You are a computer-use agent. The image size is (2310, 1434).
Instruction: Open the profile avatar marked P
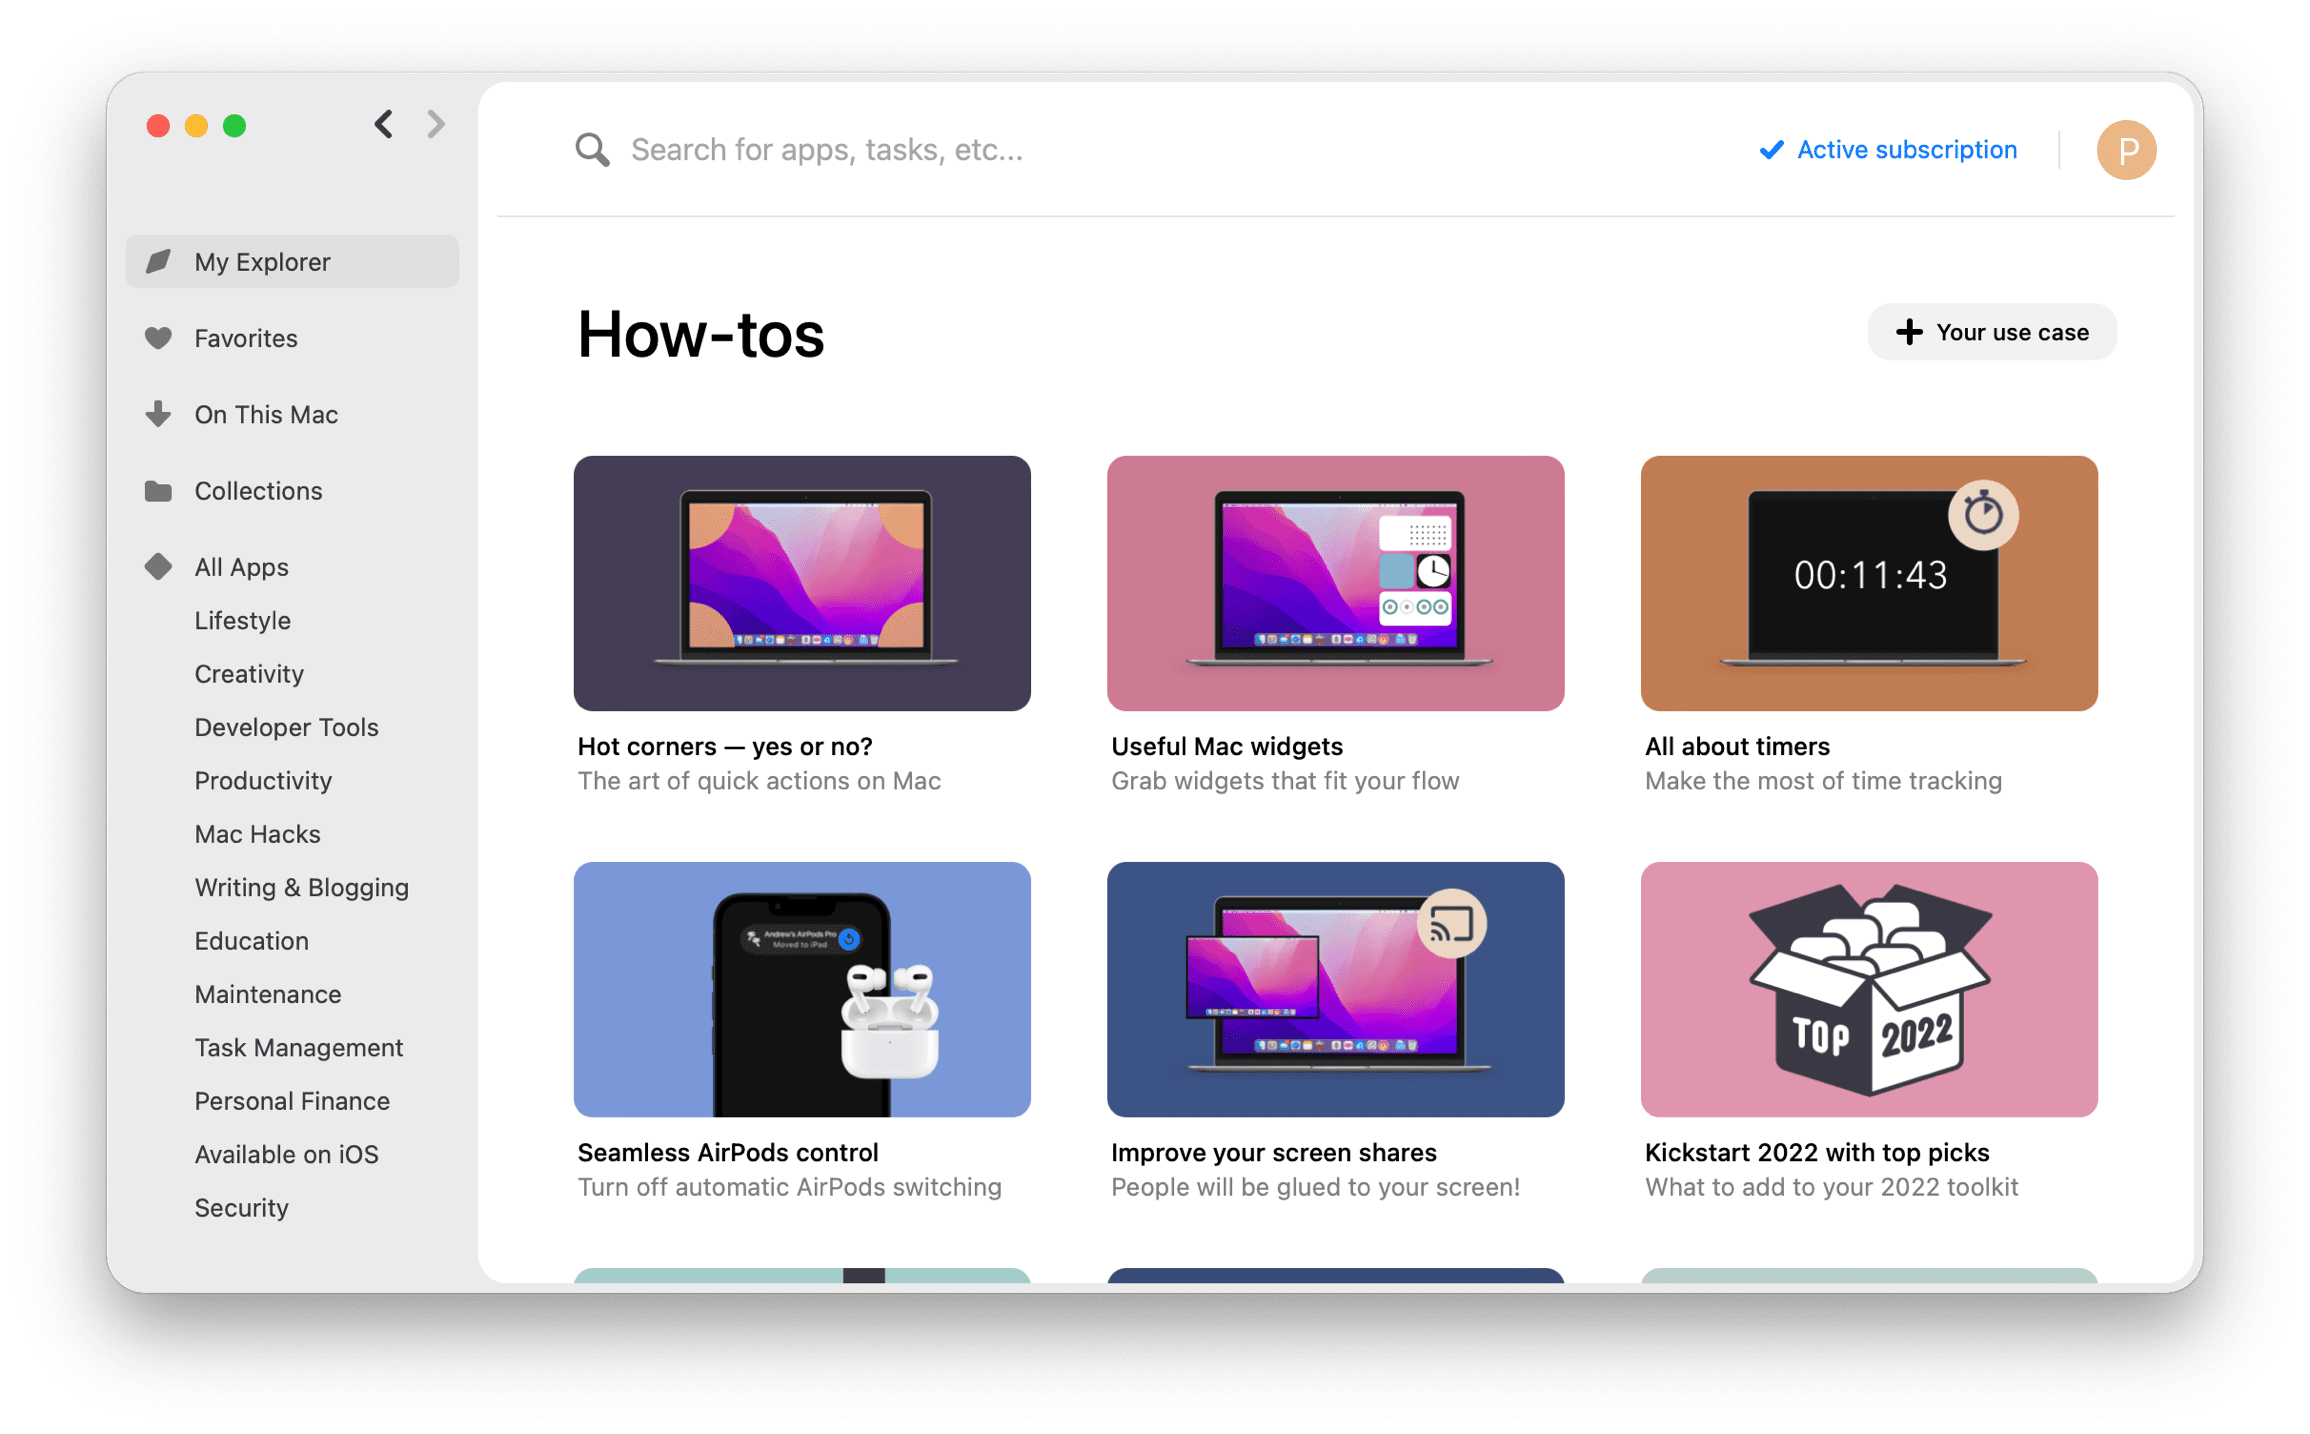[2126, 149]
